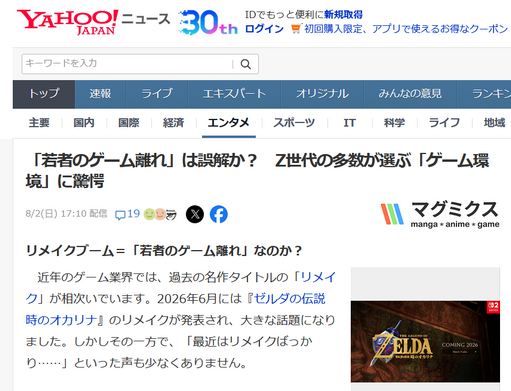Open the みんなの意見 tab

[x=410, y=94]
